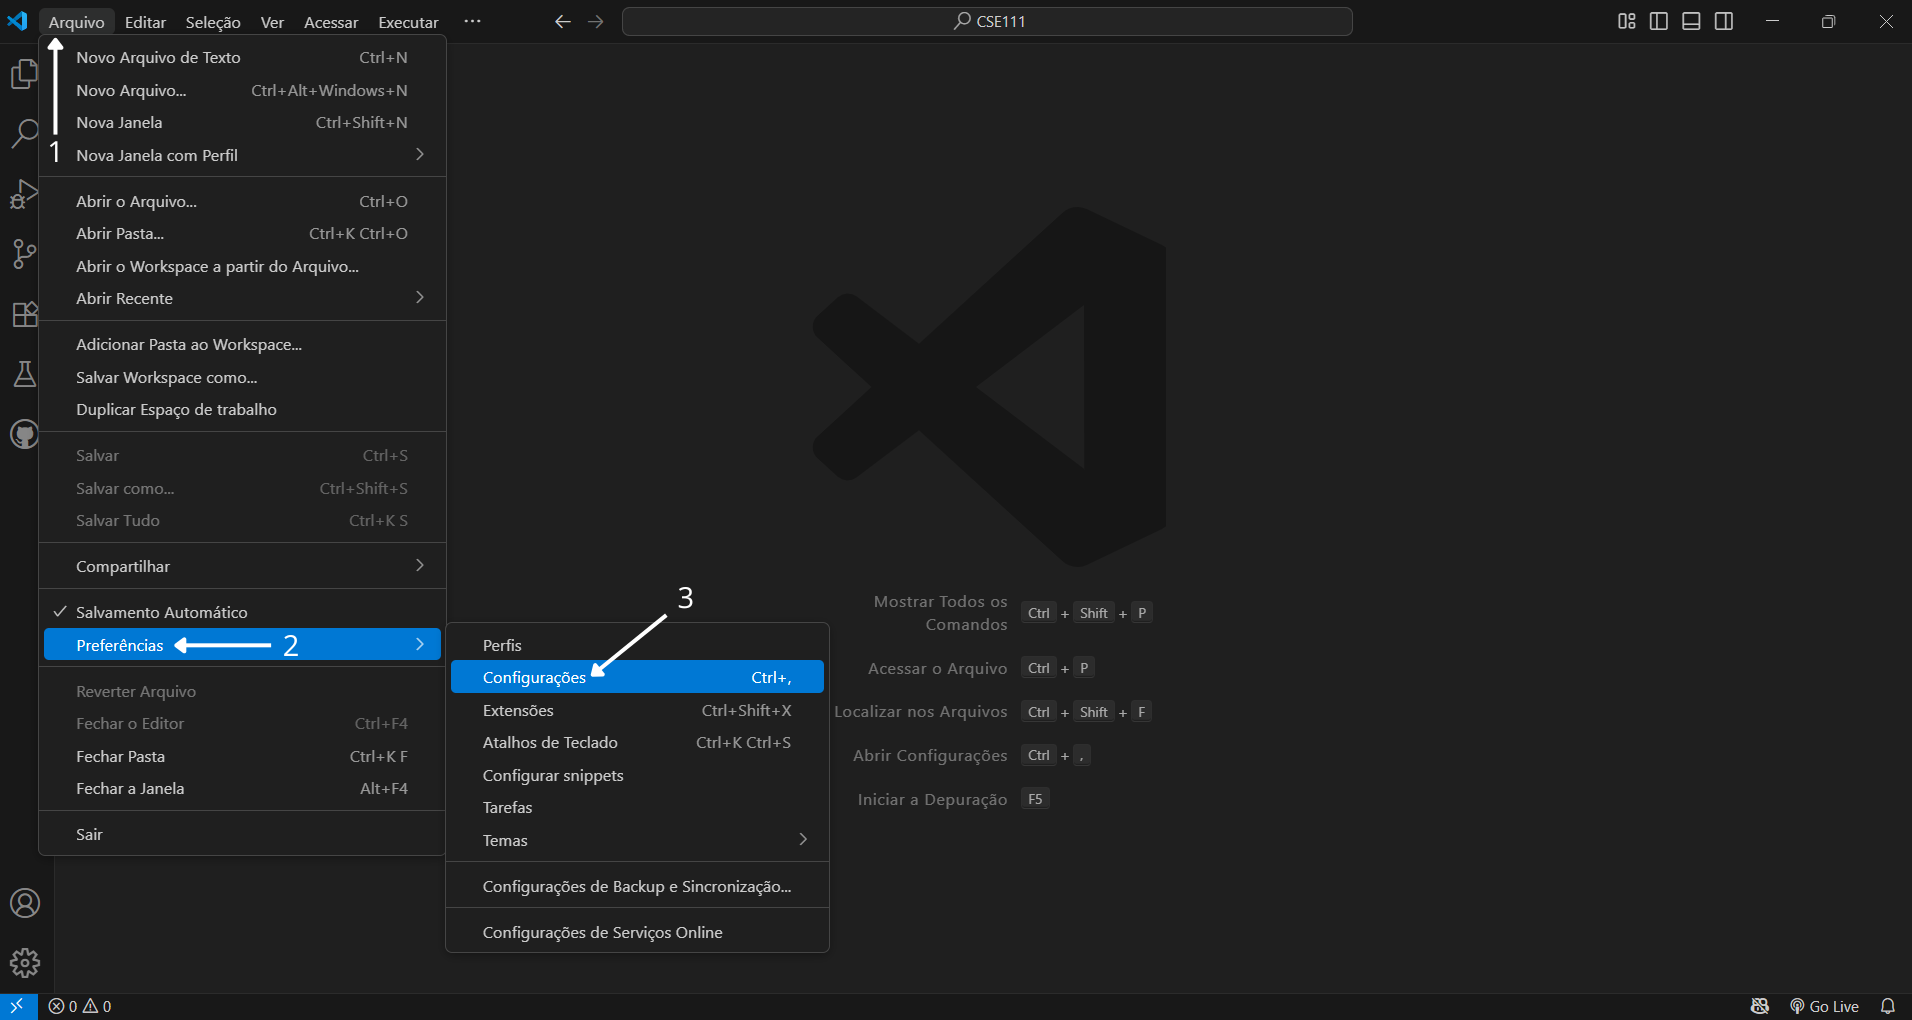Select Nova Janela
The image size is (1912, 1020).
pyautogui.click(x=242, y=122)
